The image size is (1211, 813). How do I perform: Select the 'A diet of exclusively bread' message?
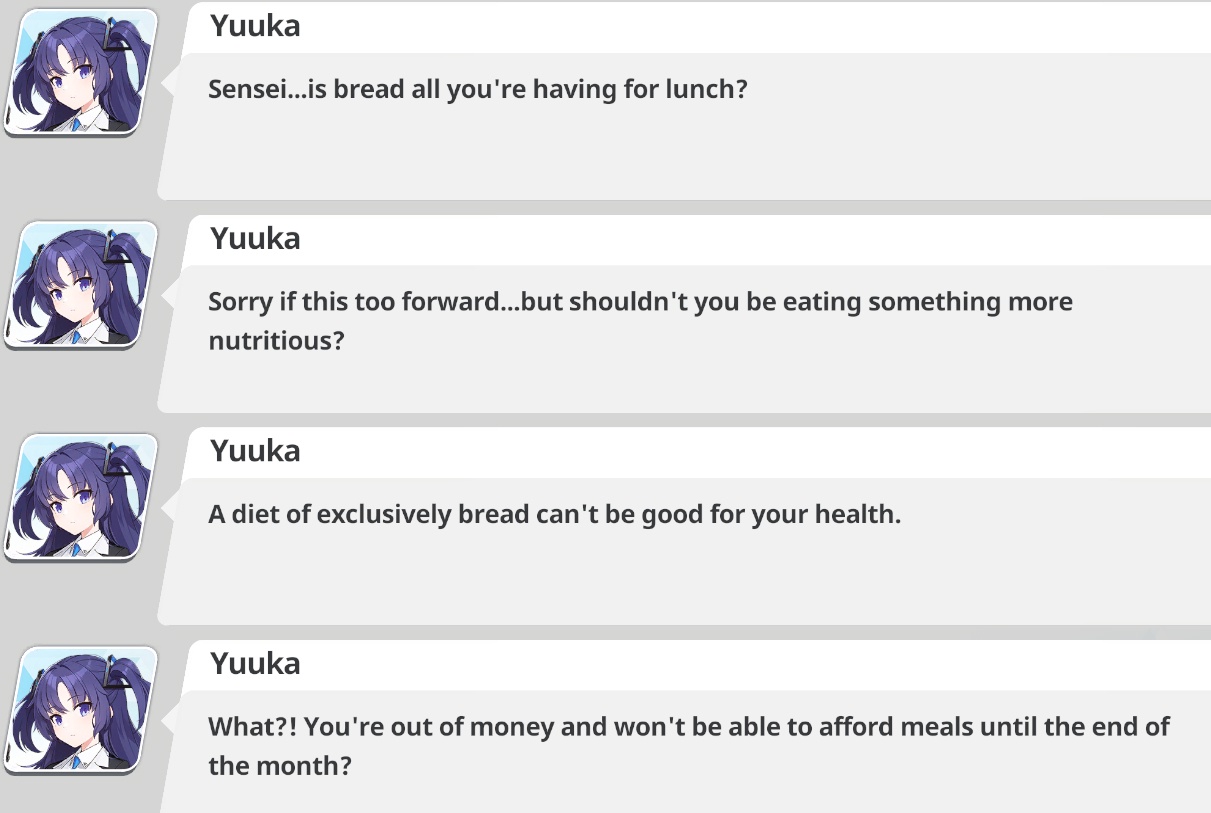555,515
